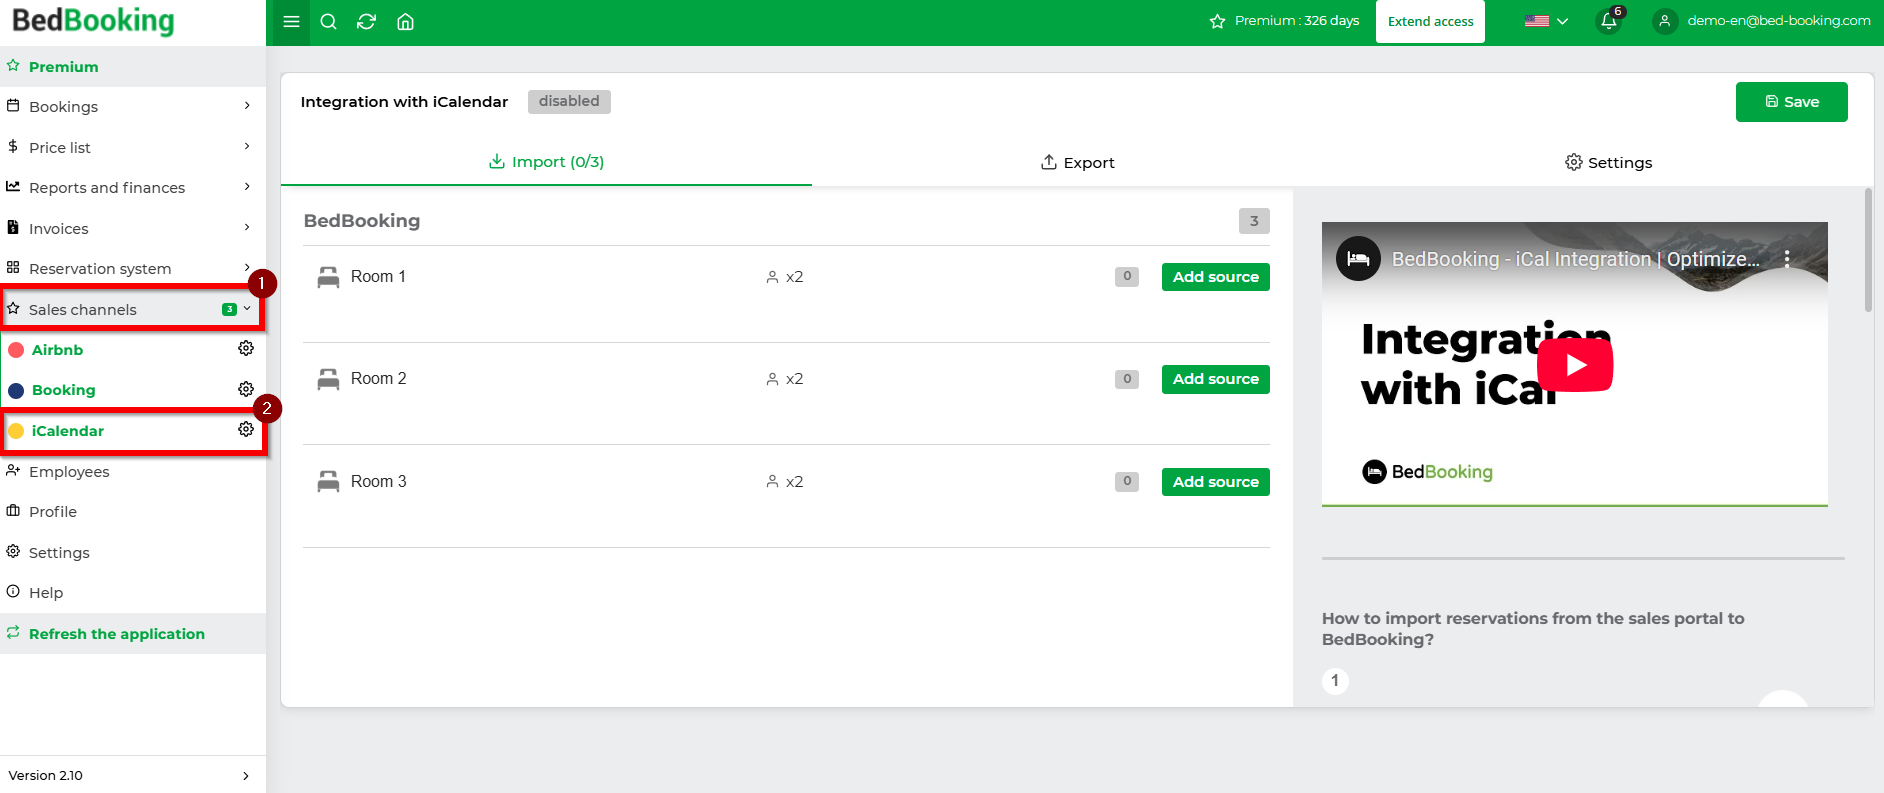Click the refresh arrows icon in top bar
The width and height of the screenshot is (1884, 793).
[x=367, y=22]
